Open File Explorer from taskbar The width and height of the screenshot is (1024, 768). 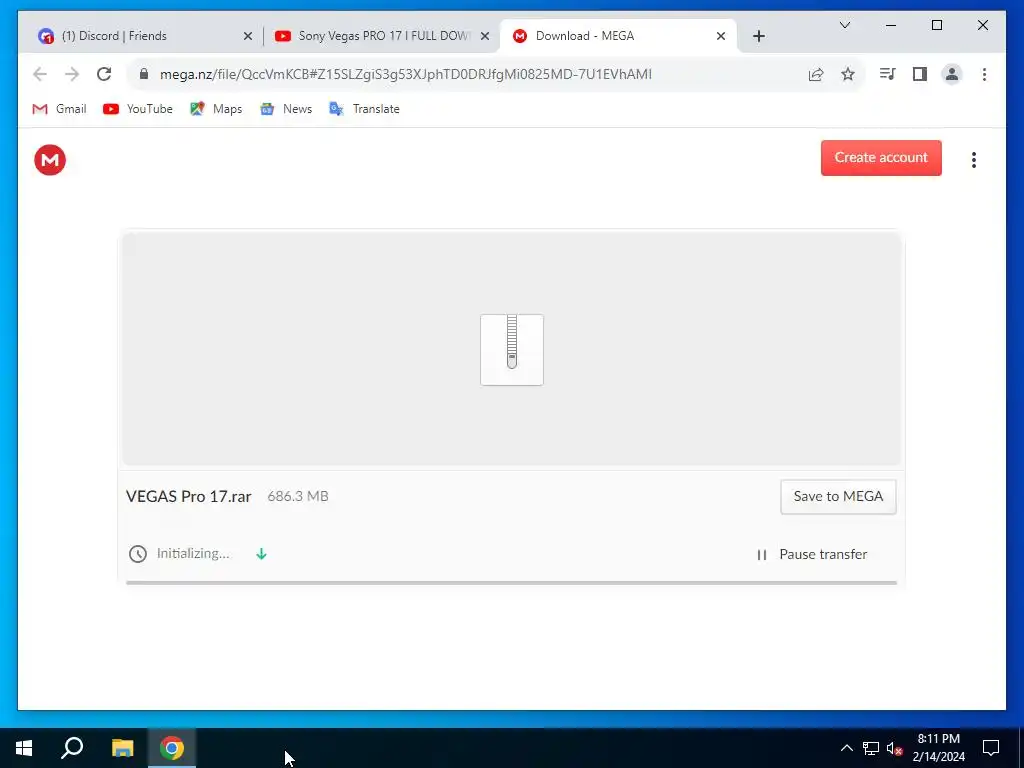tap(122, 748)
